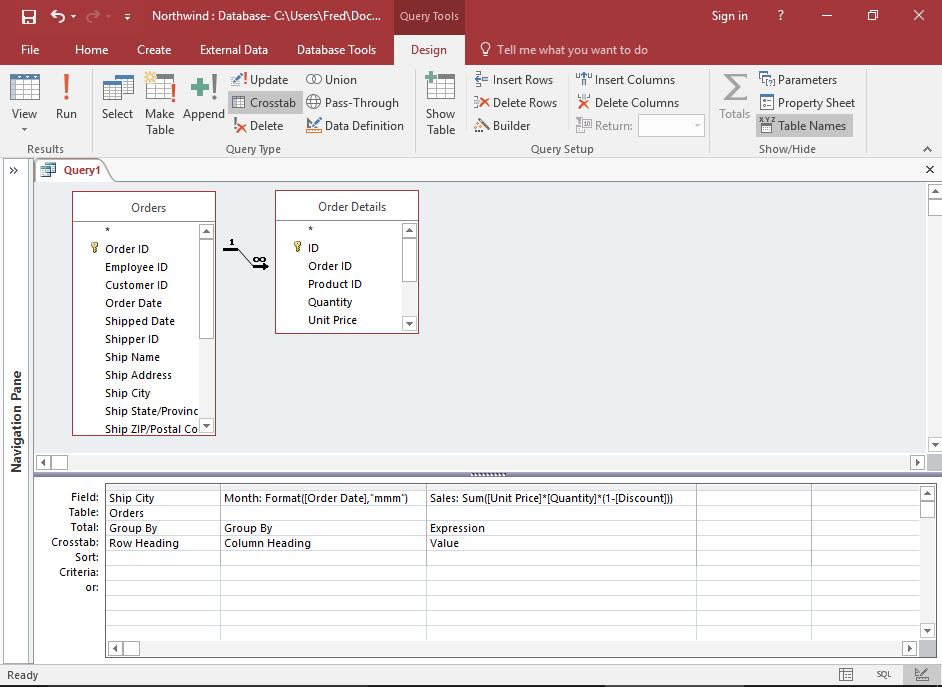
Task: Open the Group By Total cell under Ship City
Action: (x=163, y=528)
